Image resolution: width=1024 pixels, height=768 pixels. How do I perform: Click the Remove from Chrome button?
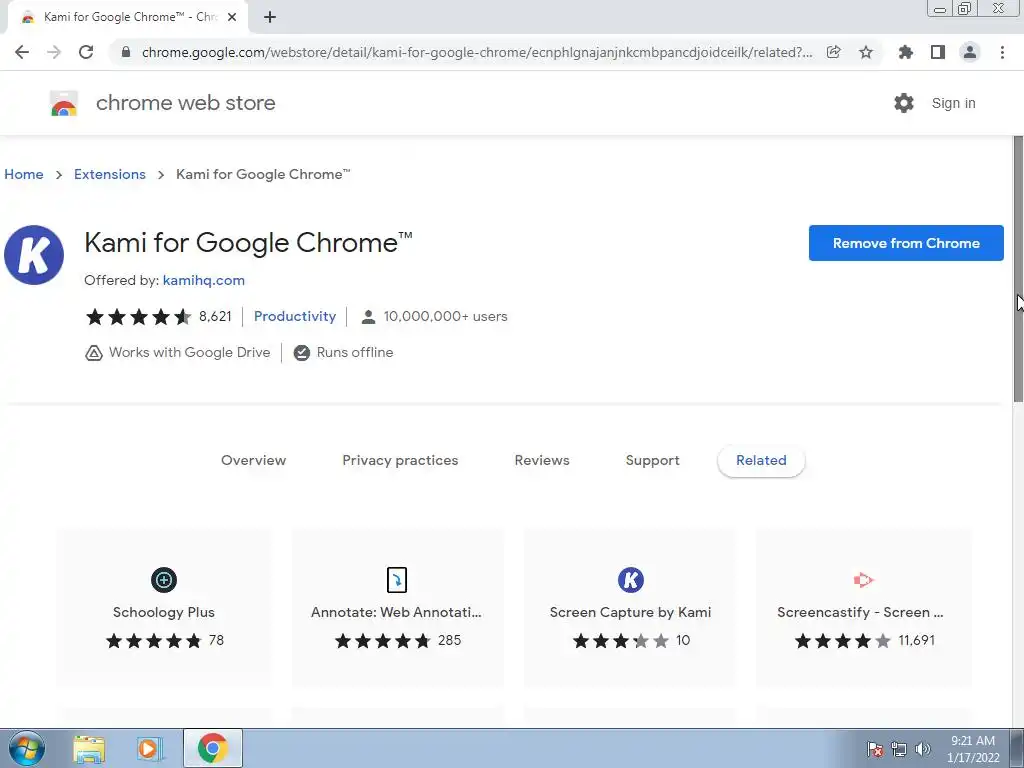[x=906, y=243]
